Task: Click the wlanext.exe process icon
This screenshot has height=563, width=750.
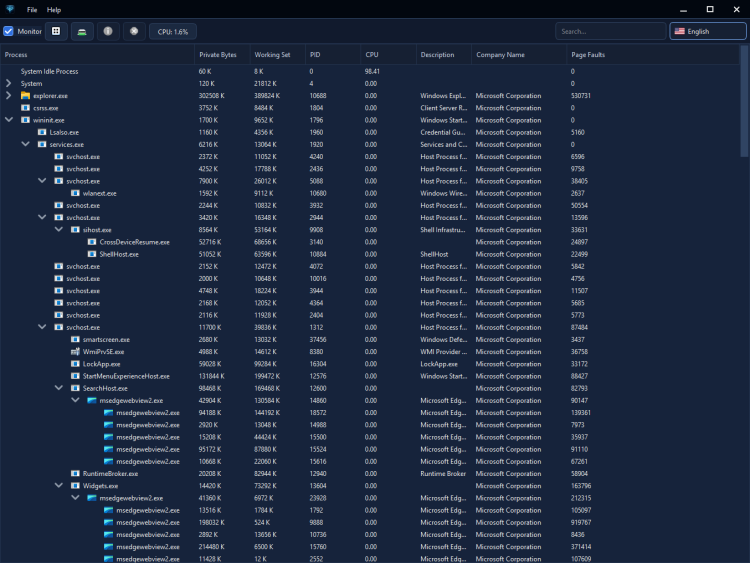Action: pyautogui.click(x=75, y=193)
